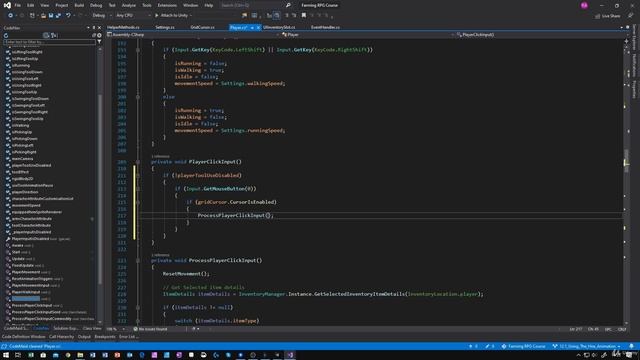Click the No issues found indicator
Viewport: 640px width, 360px height.
pyautogui.click(x=151, y=329)
